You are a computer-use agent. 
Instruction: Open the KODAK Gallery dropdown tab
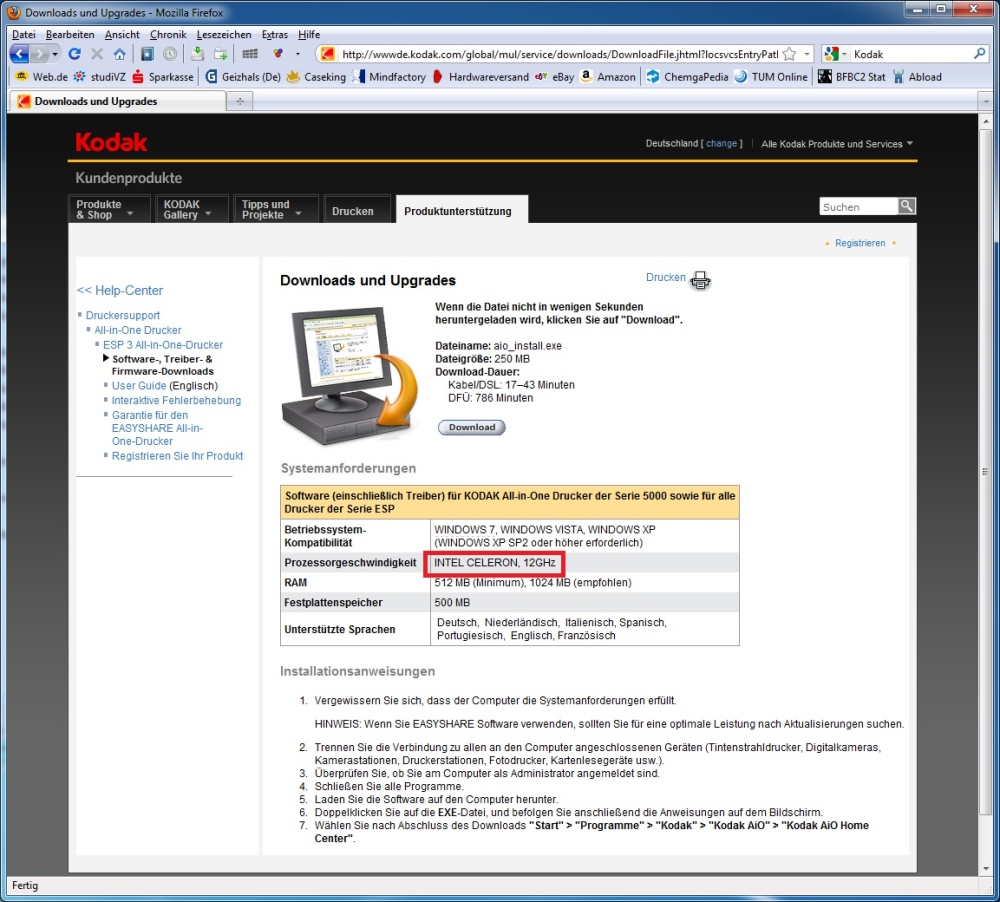coord(192,209)
